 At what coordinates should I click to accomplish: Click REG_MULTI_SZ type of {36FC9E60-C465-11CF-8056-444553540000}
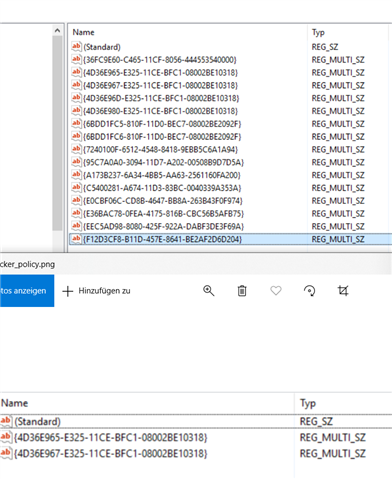(338, 60)
